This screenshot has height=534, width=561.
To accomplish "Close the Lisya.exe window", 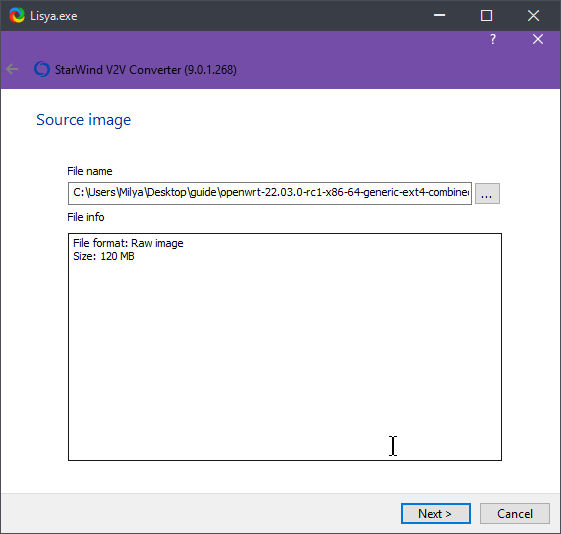I will [533, 15].
